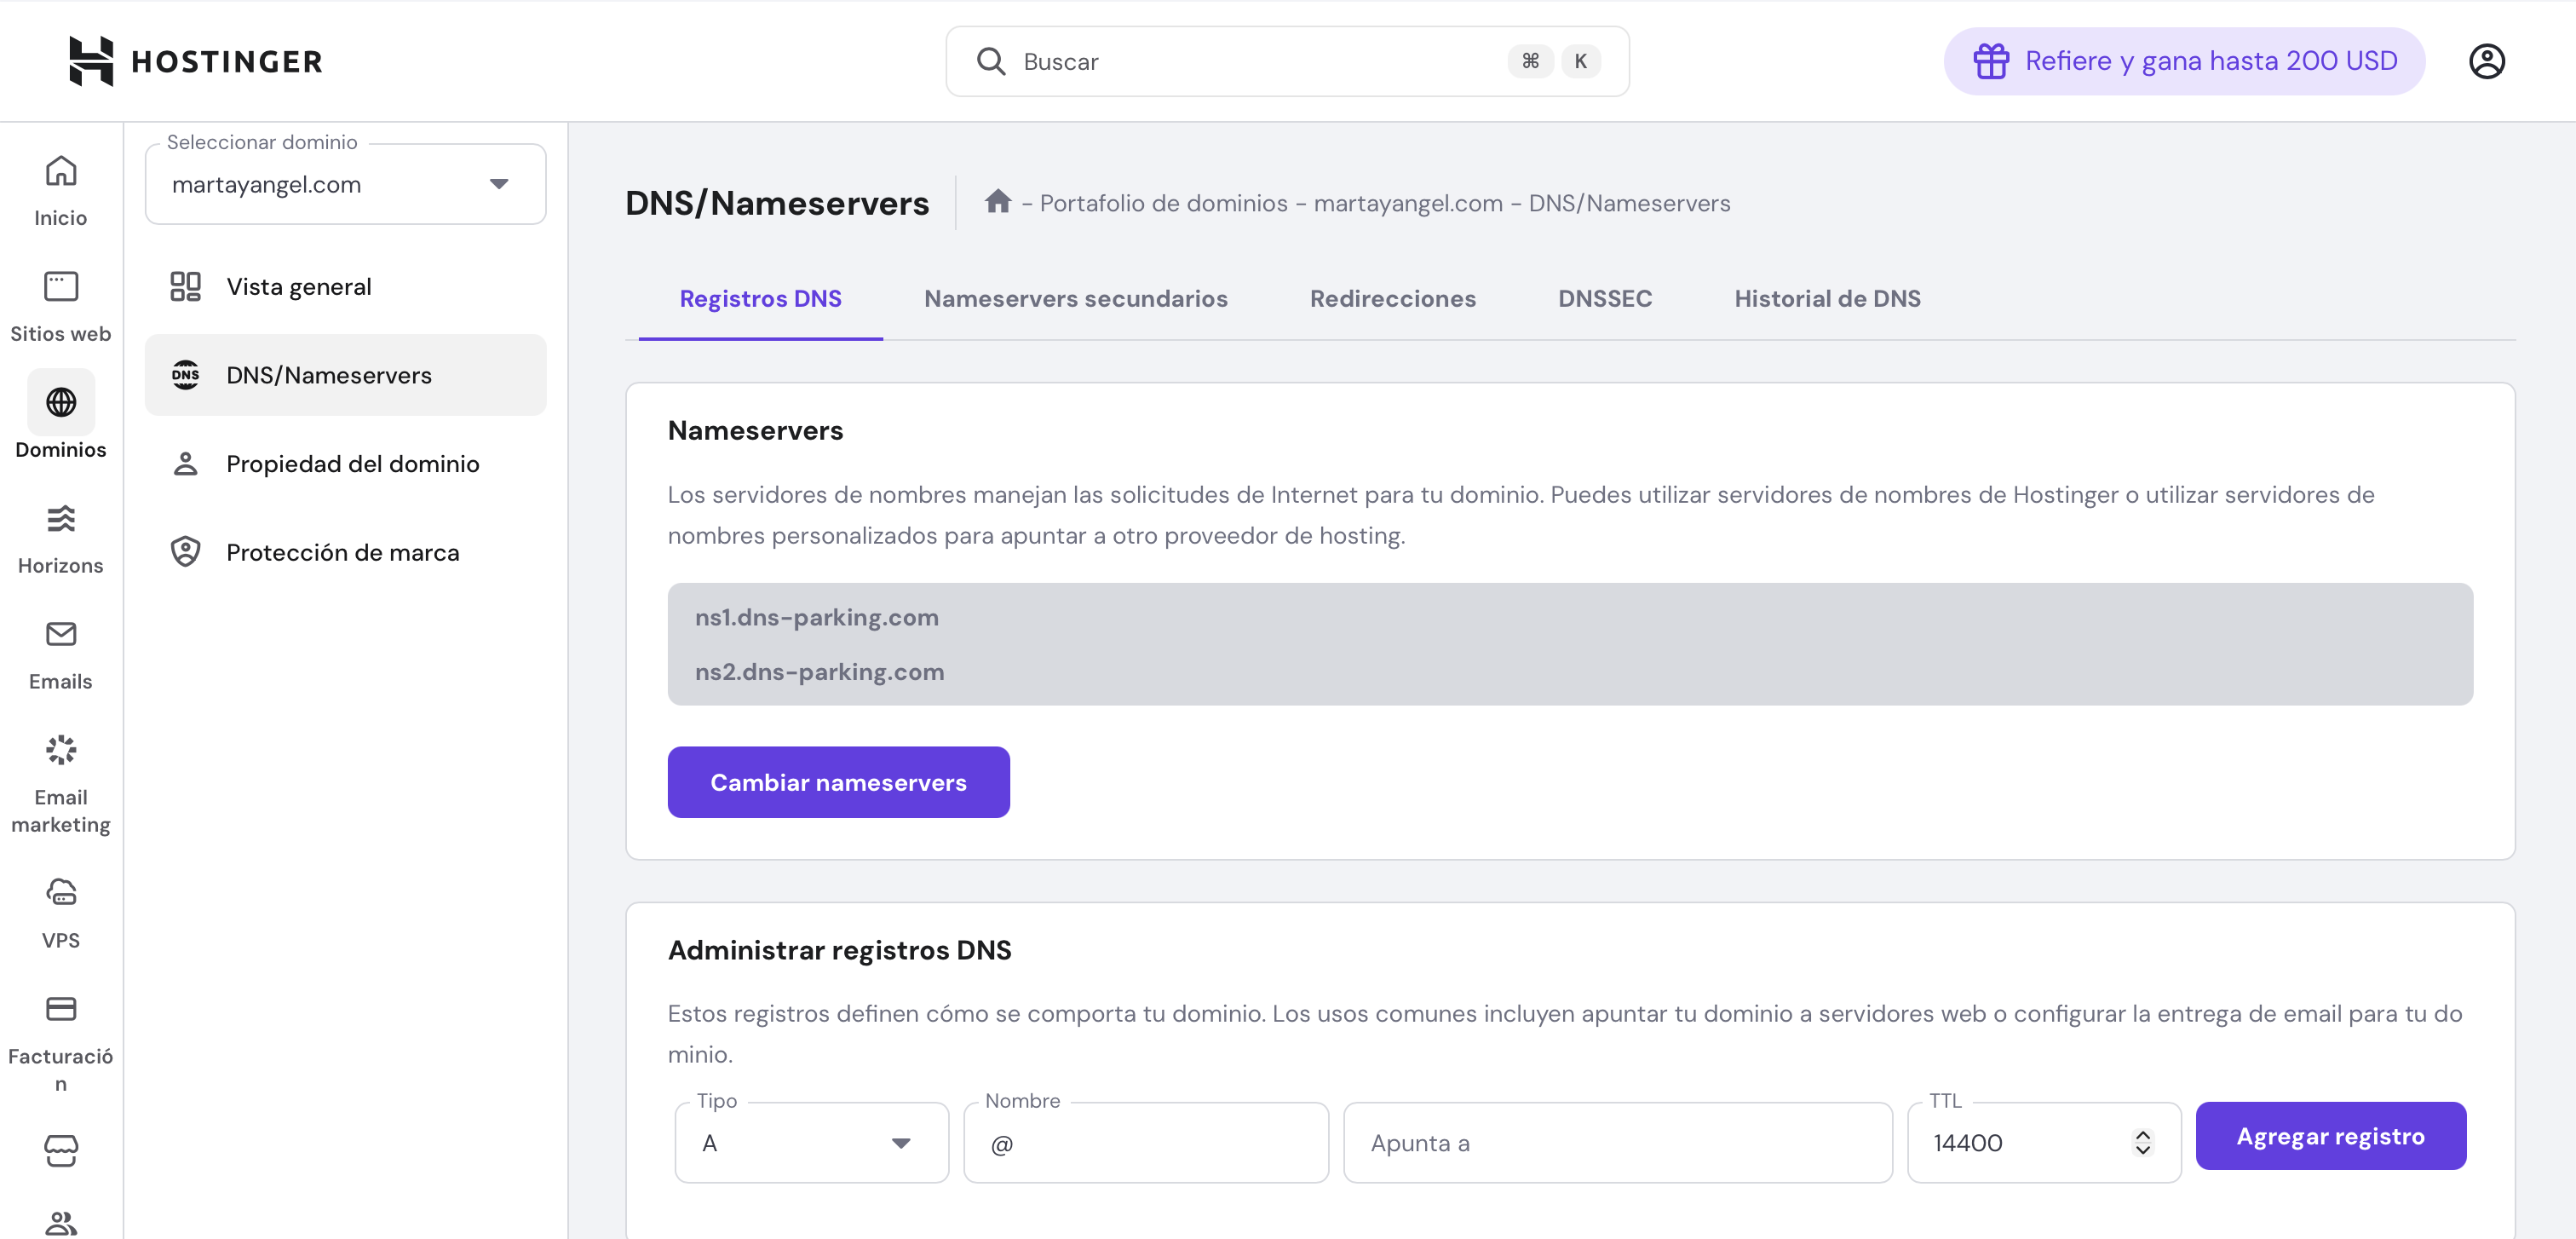Click Cambiar nameservers button
Screen dimensions: 2576x1239
(x=838, y=782)
